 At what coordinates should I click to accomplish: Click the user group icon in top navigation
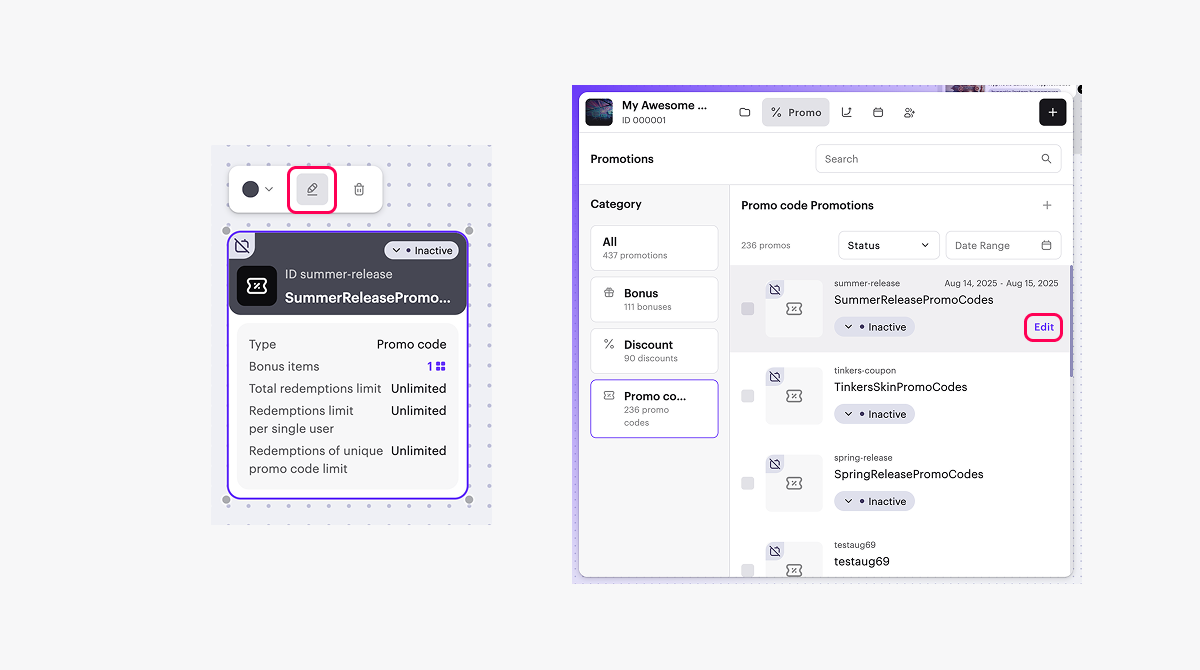tap(909, 112)
